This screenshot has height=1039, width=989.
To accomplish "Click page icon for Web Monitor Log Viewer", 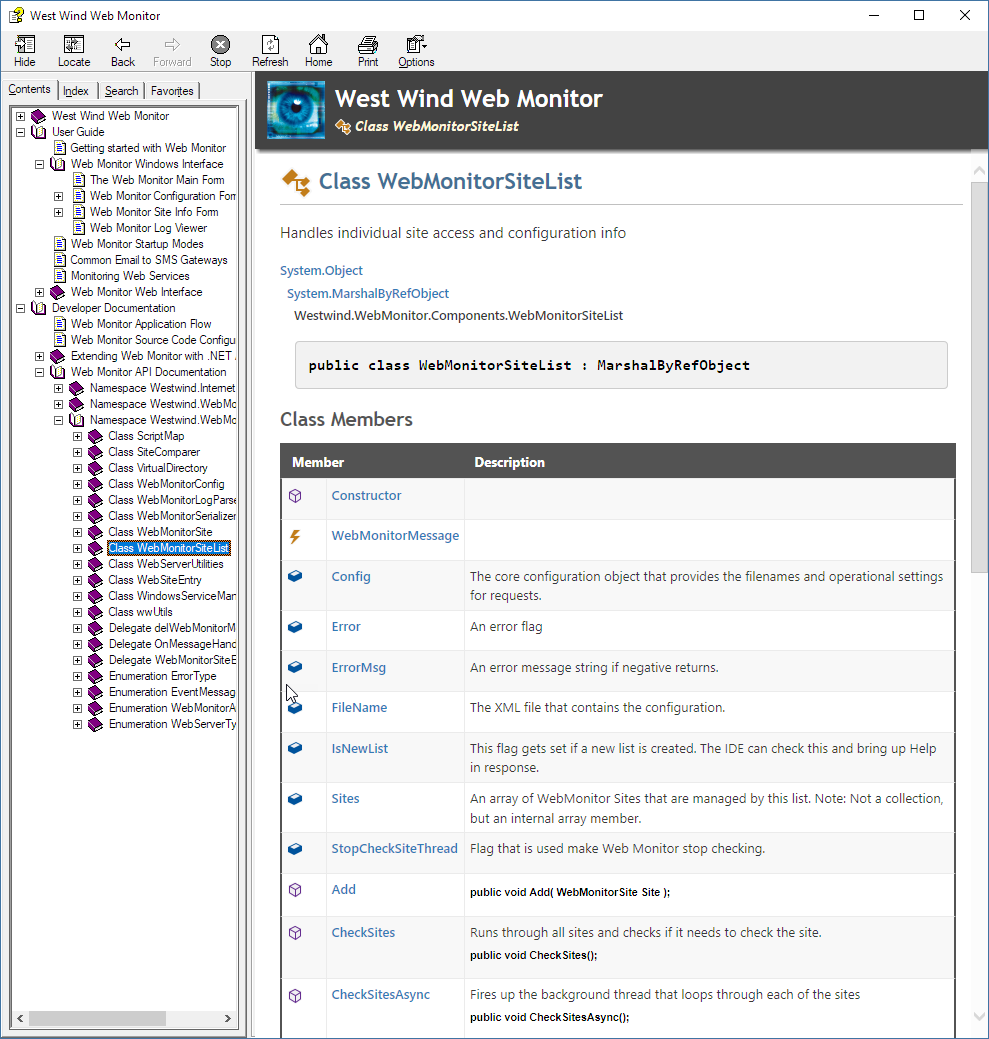I will (x=79, y=228).
